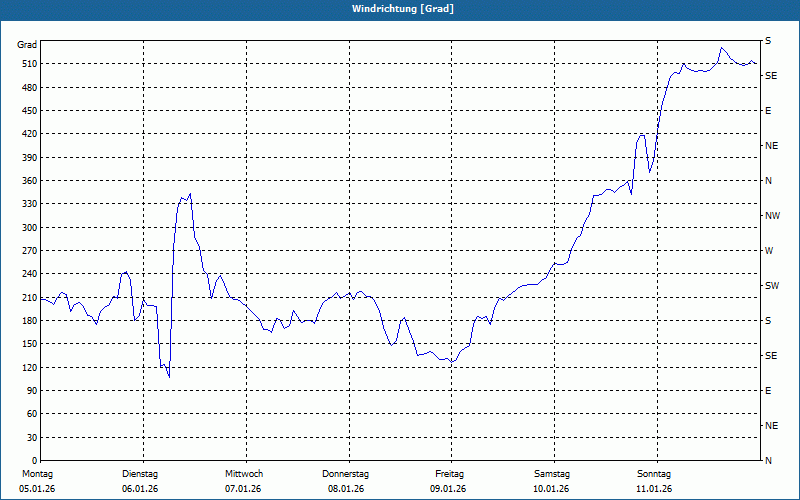Viewport: 800px width, 500px height.
Task: Click the "300" degree axis value
Action: (29, 228)
